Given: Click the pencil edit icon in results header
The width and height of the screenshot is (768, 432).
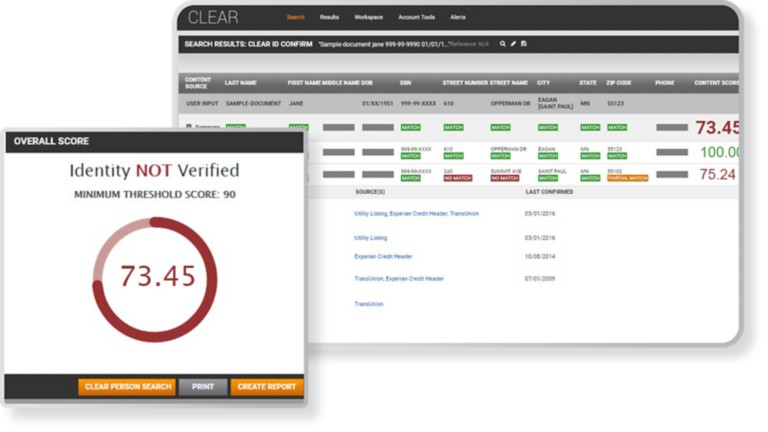Looking at the screenshot, I should [x=513, y=44].
